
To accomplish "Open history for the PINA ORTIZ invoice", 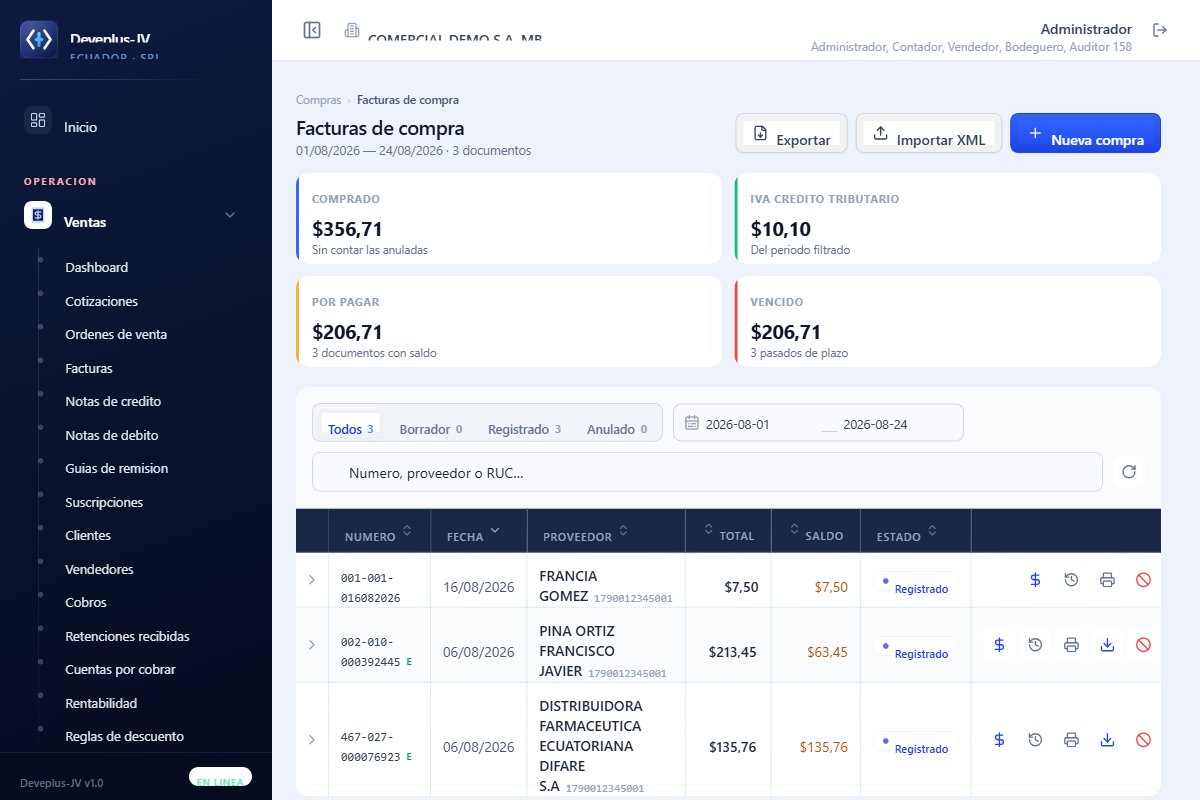I will pos(1035,645).
